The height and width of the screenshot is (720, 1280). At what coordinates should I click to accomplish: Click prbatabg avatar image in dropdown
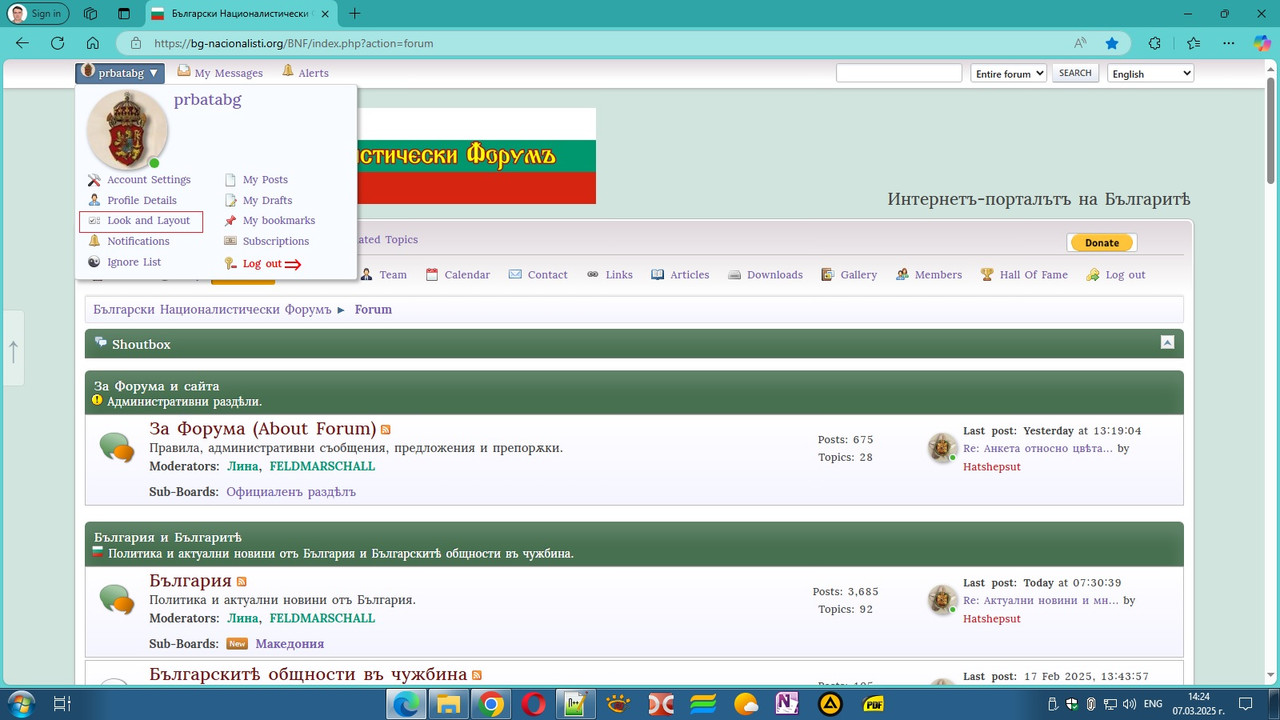point(127,130)
